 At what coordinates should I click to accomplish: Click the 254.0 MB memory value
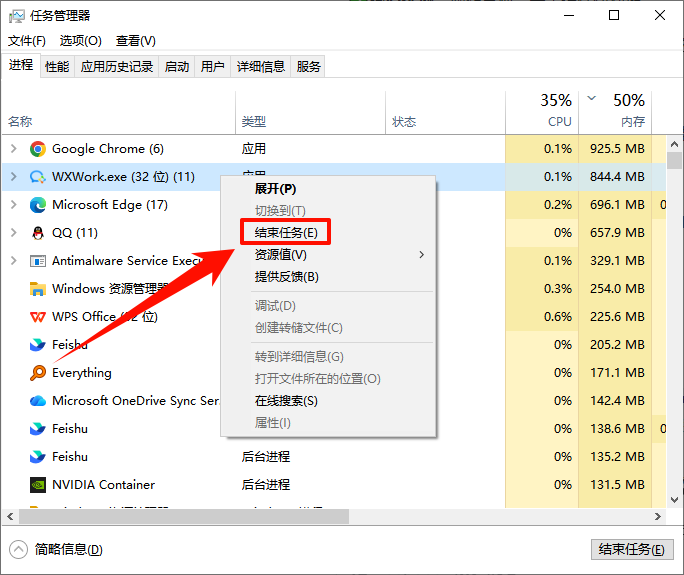617,289
